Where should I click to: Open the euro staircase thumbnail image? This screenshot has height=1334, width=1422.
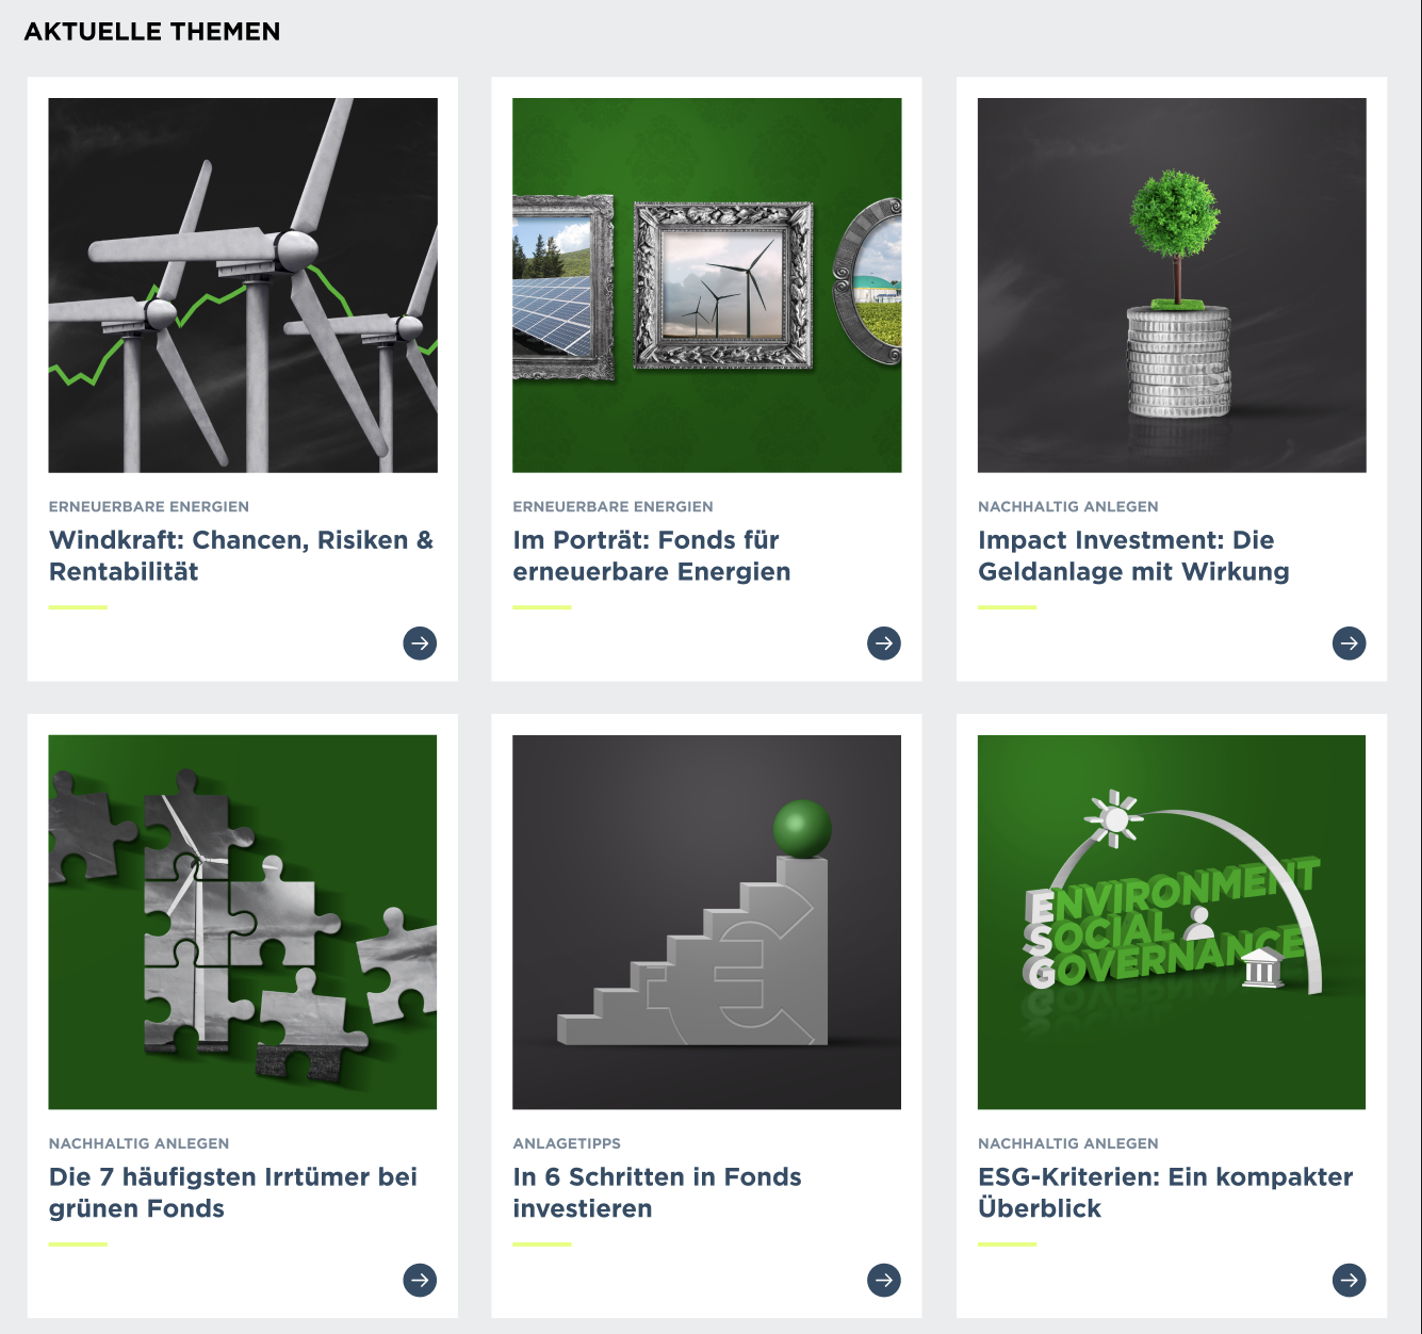[707, 922]
